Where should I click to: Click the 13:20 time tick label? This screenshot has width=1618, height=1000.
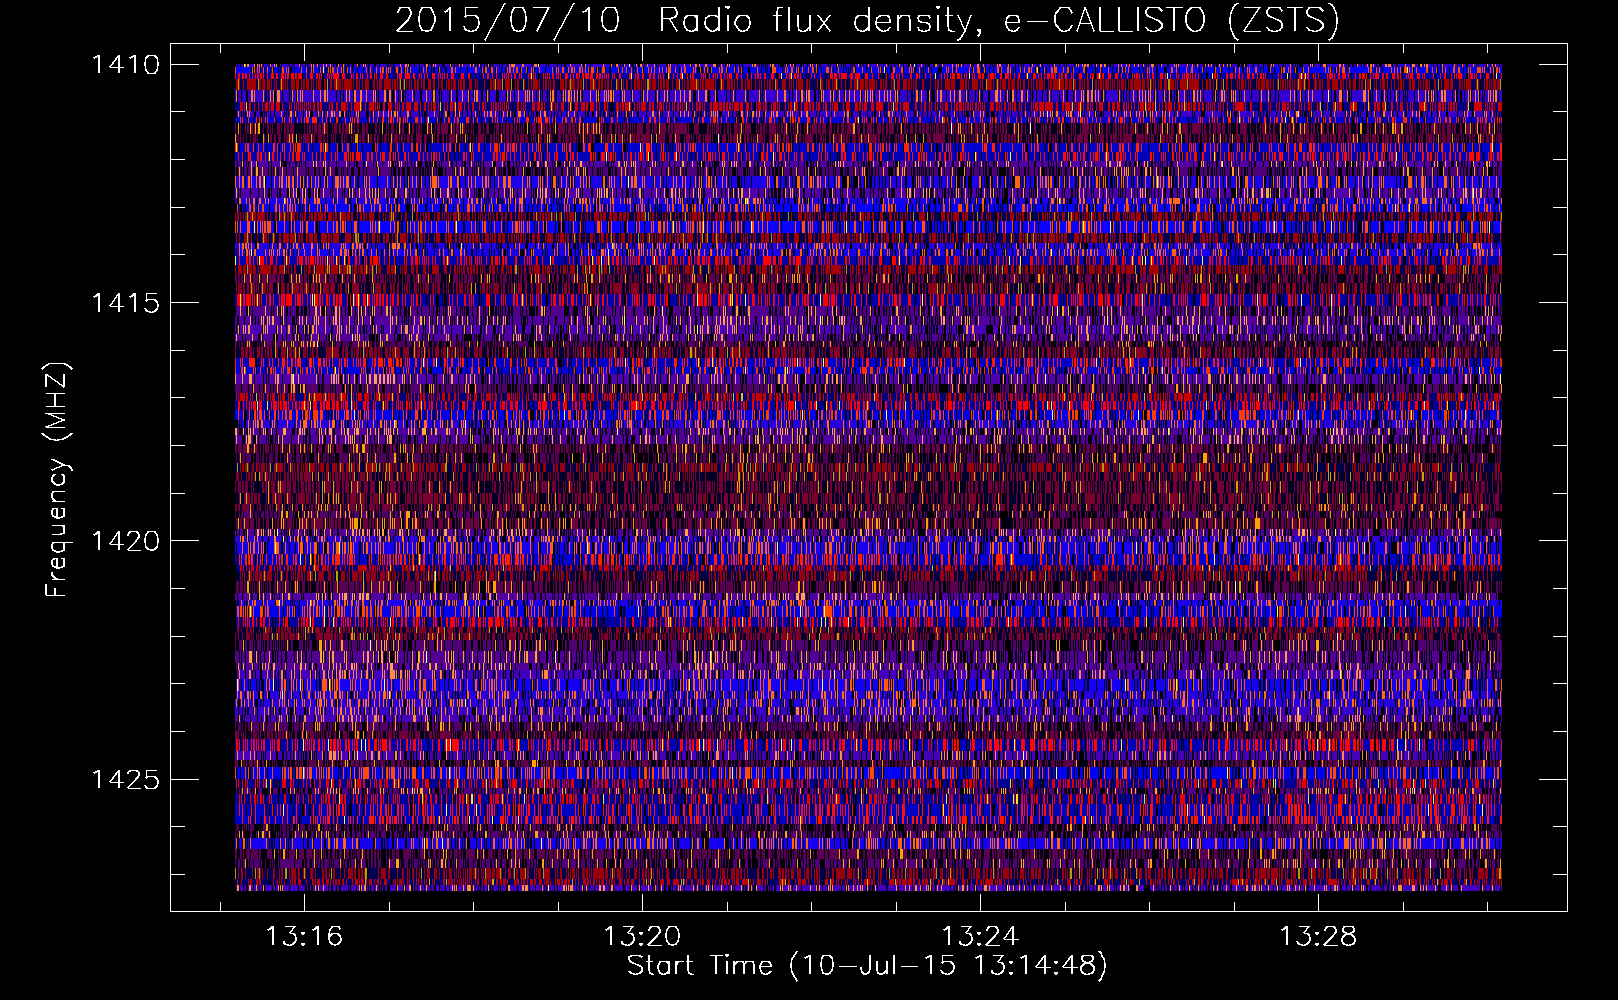(x=641, y=936)
